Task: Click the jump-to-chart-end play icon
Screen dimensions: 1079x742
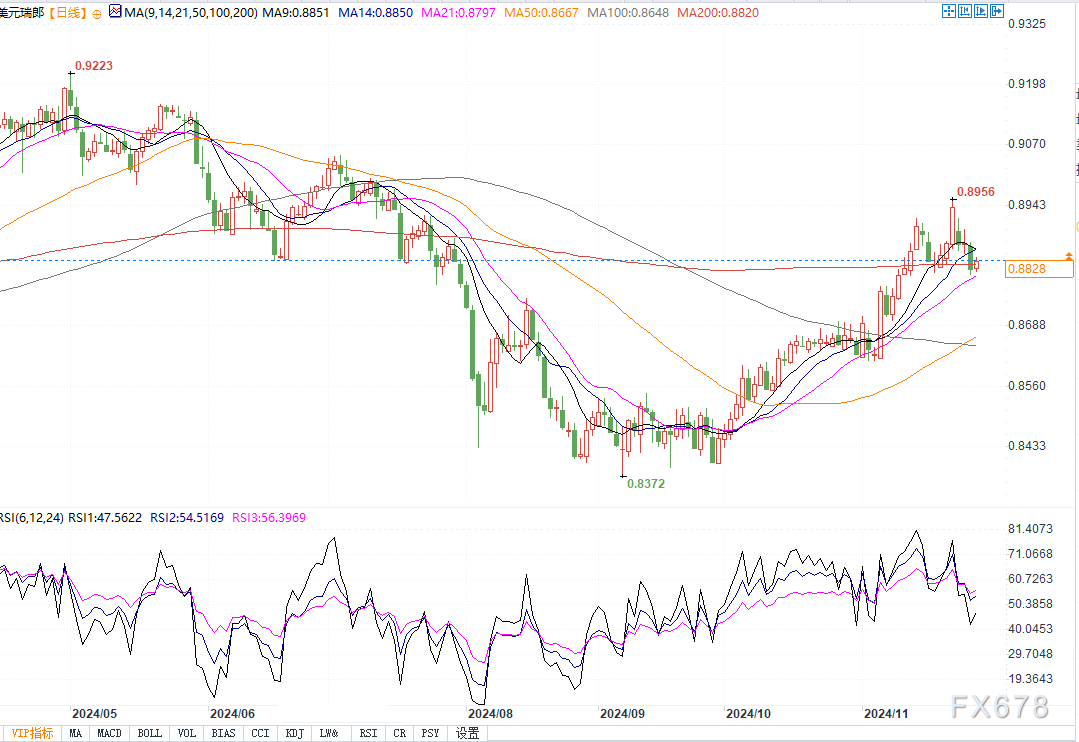Action: tap(981, 12)
